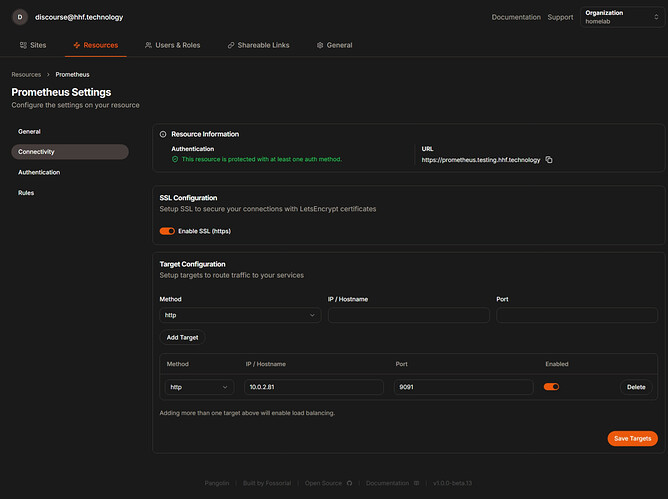Switch to the Sites tab
Viewport: 668px width, 499px height.
point(33,45)
